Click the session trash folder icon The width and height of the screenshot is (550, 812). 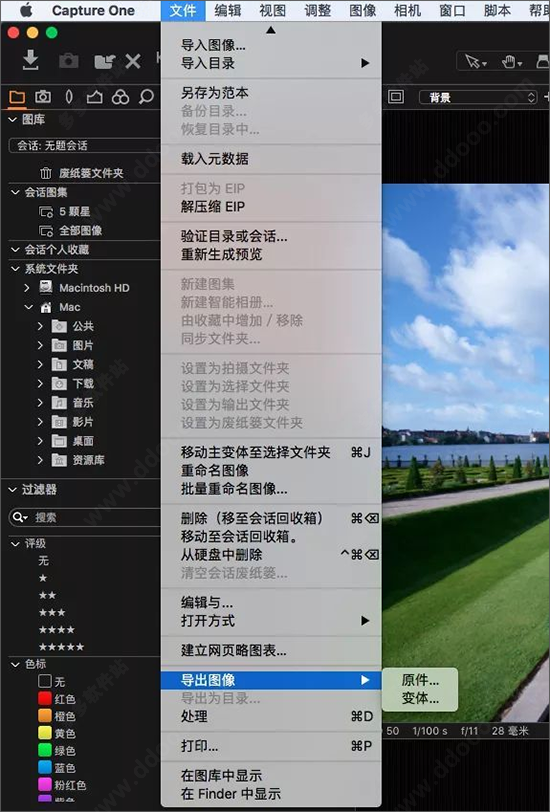pyautogui.click(x=46, y=173)
